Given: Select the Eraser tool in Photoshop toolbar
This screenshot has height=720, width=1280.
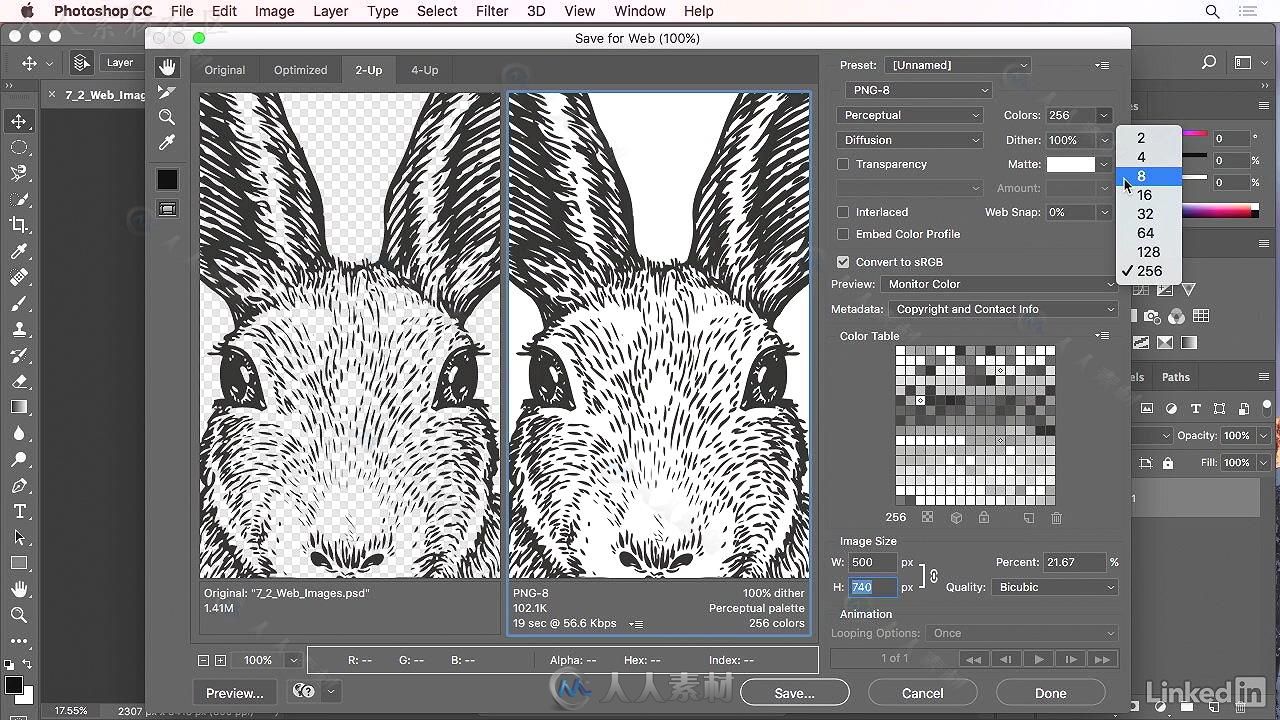Looking at the screenshot, I should [x=19, y=381].
